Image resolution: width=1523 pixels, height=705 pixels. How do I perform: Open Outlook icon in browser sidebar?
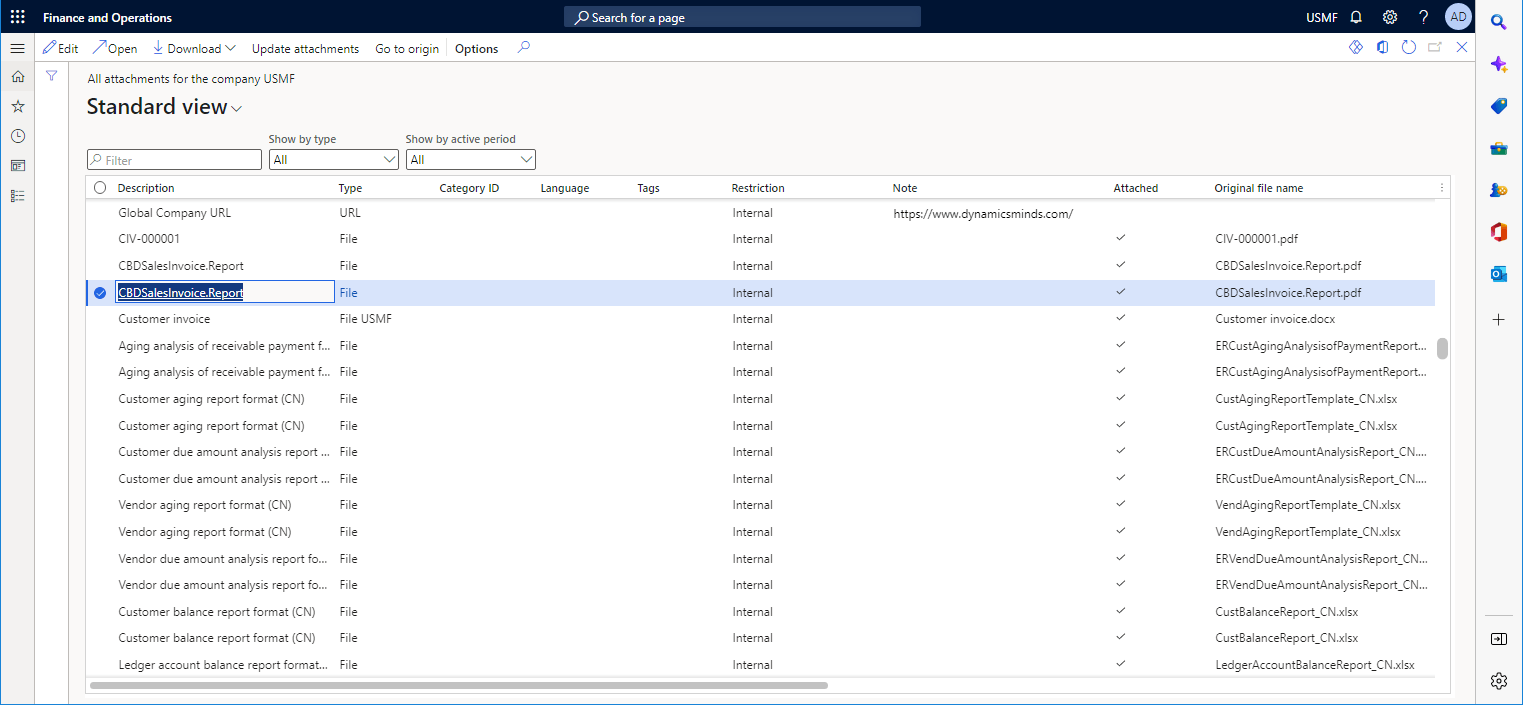click(x=1498, y=274)
